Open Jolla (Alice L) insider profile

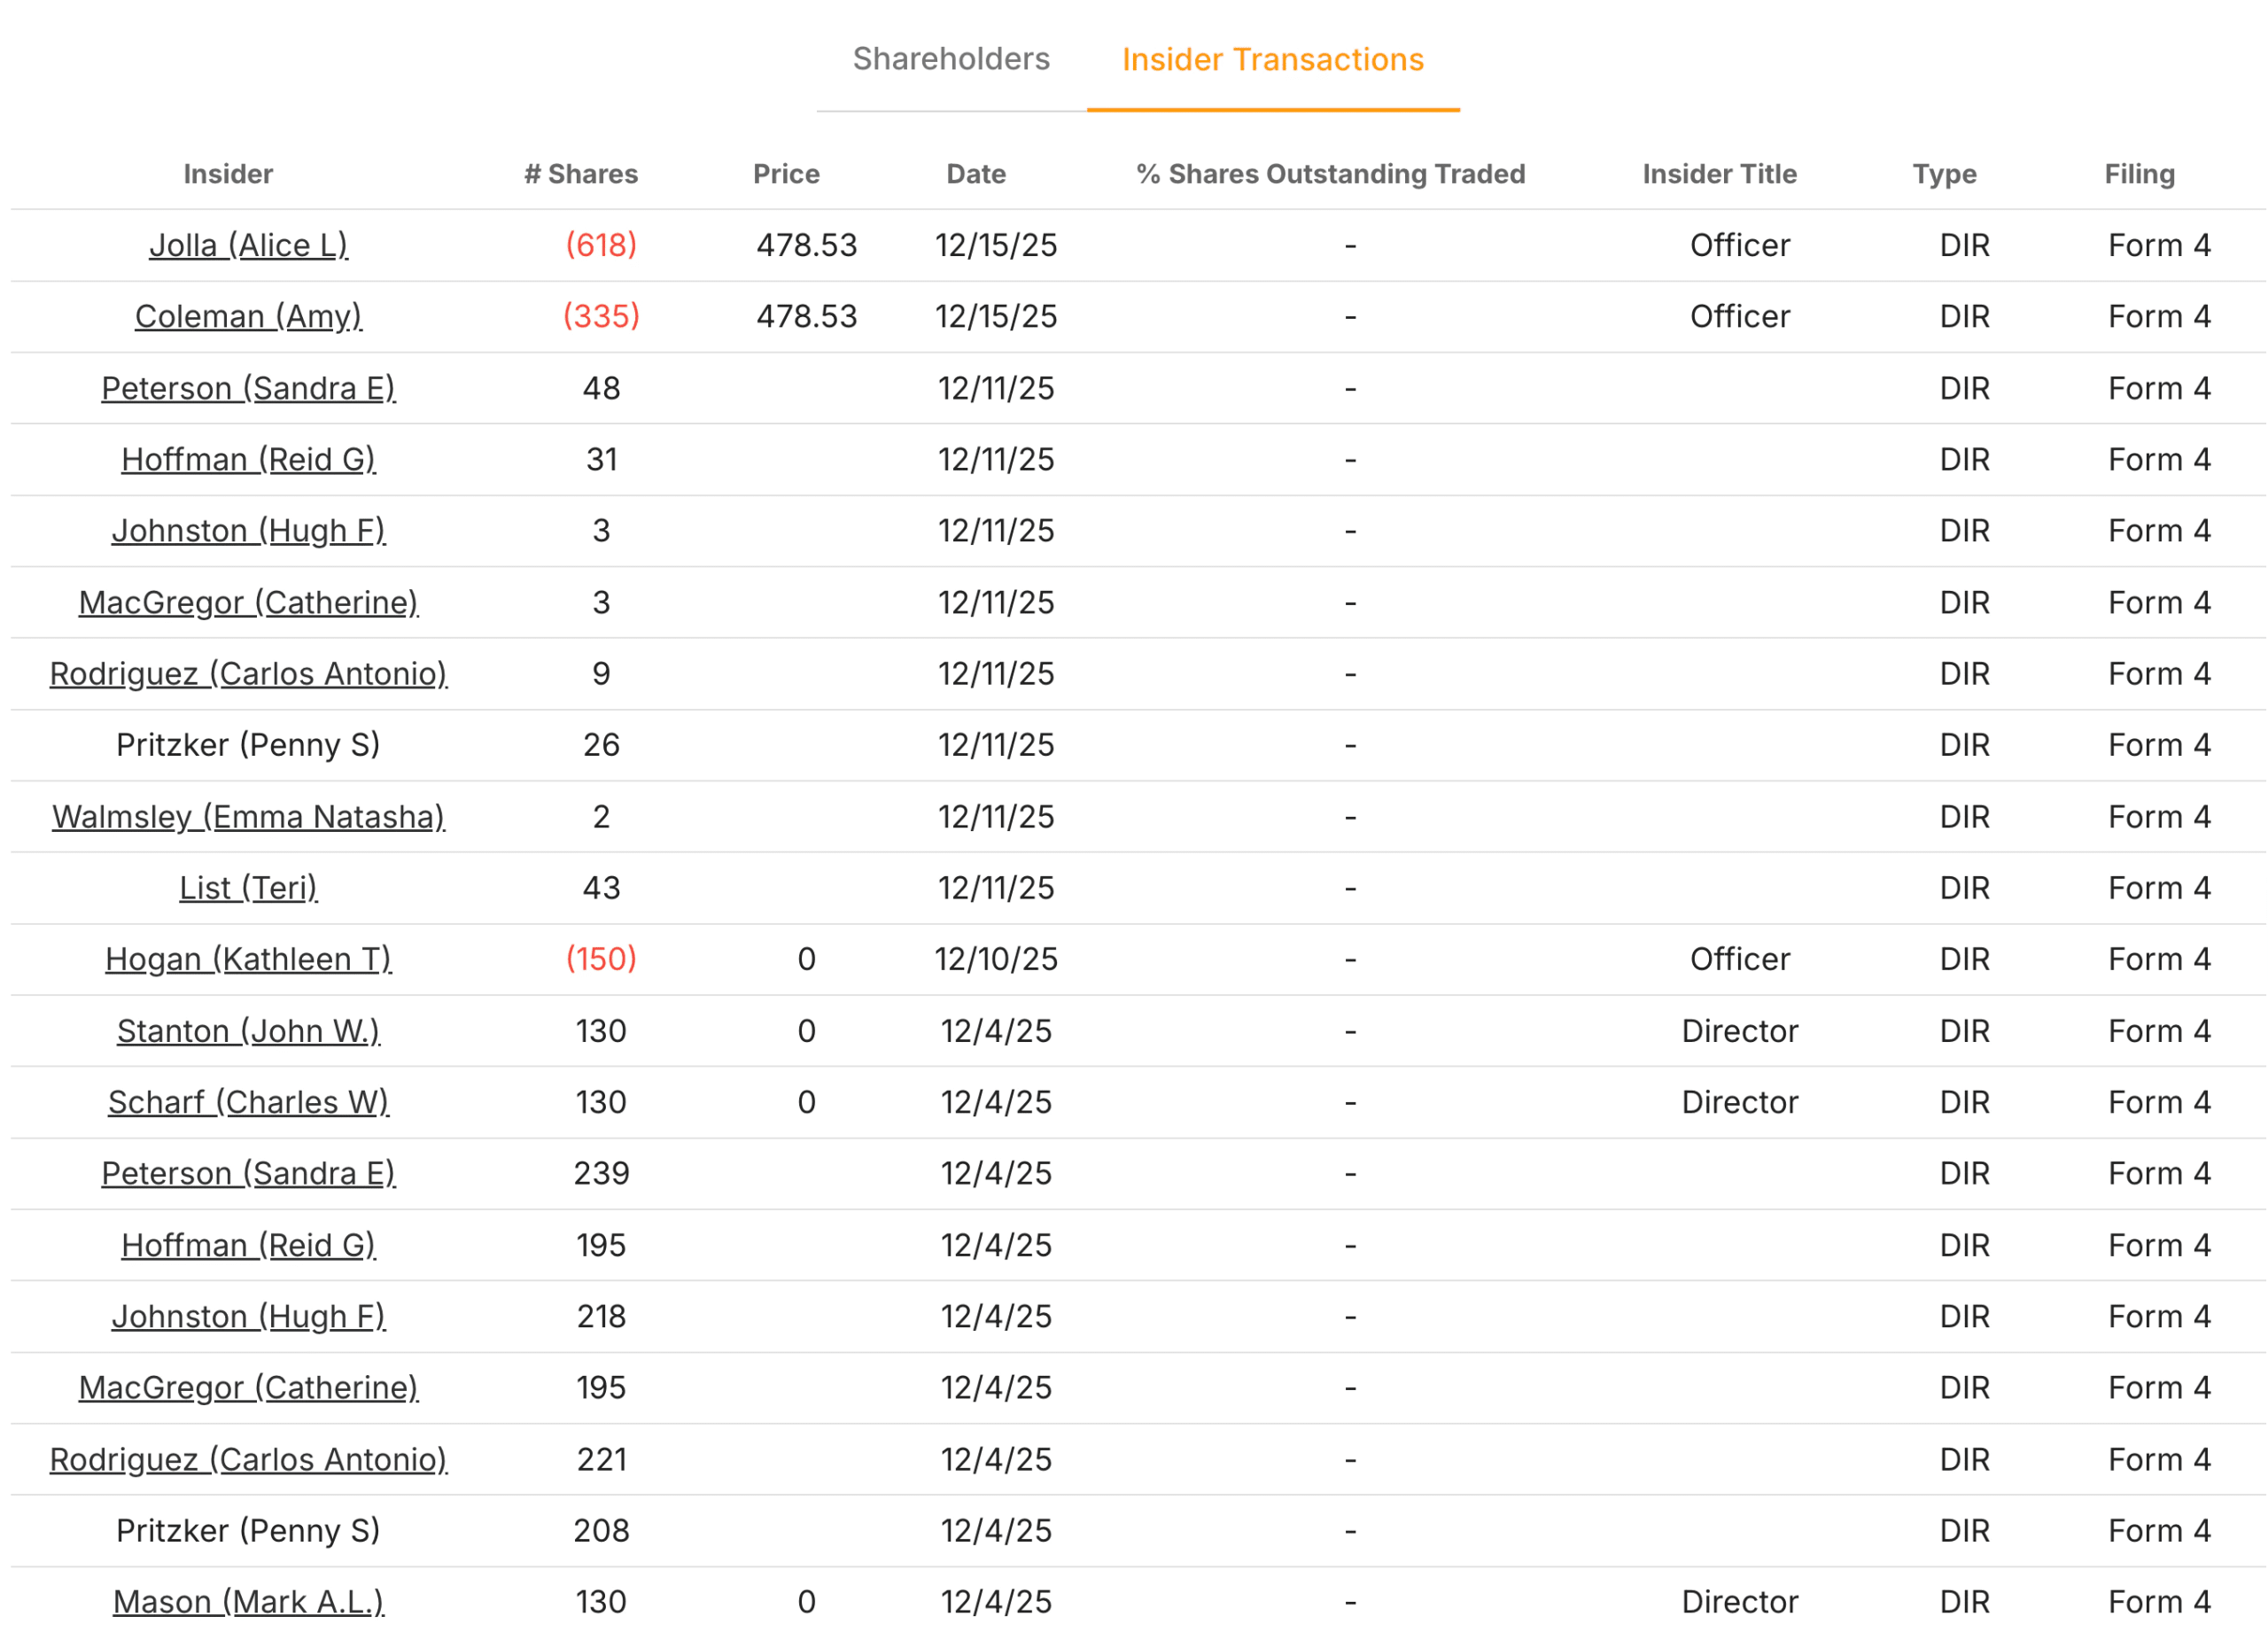click(x=249, y=245)
